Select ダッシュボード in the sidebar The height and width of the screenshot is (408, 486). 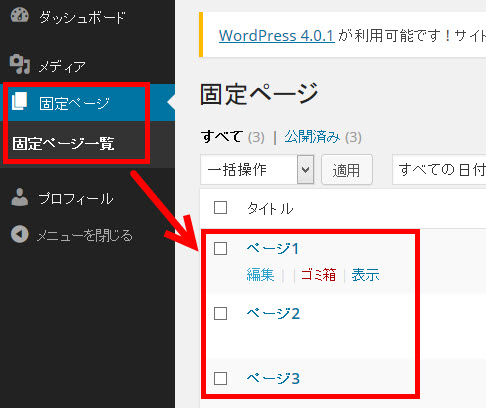point(82,17)
